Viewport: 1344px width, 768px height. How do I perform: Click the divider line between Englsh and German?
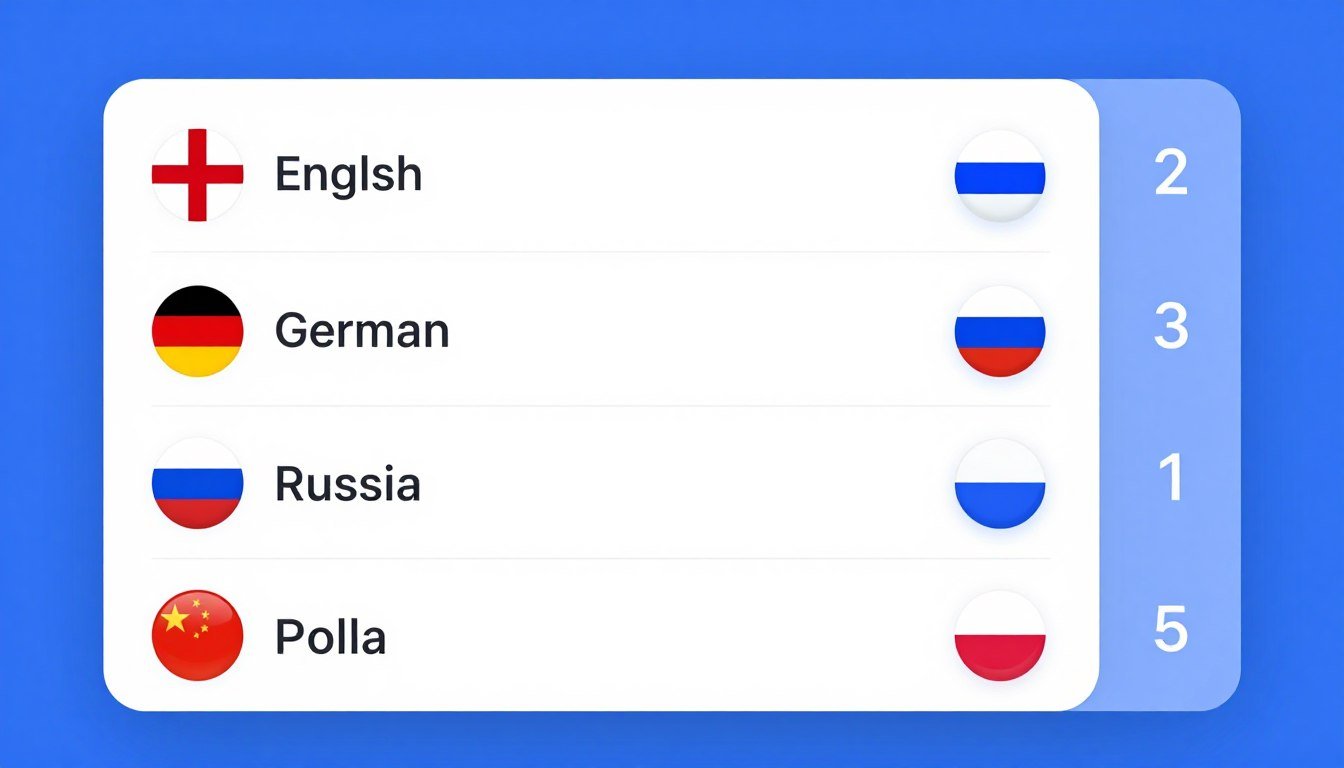(x=600, y=252)
